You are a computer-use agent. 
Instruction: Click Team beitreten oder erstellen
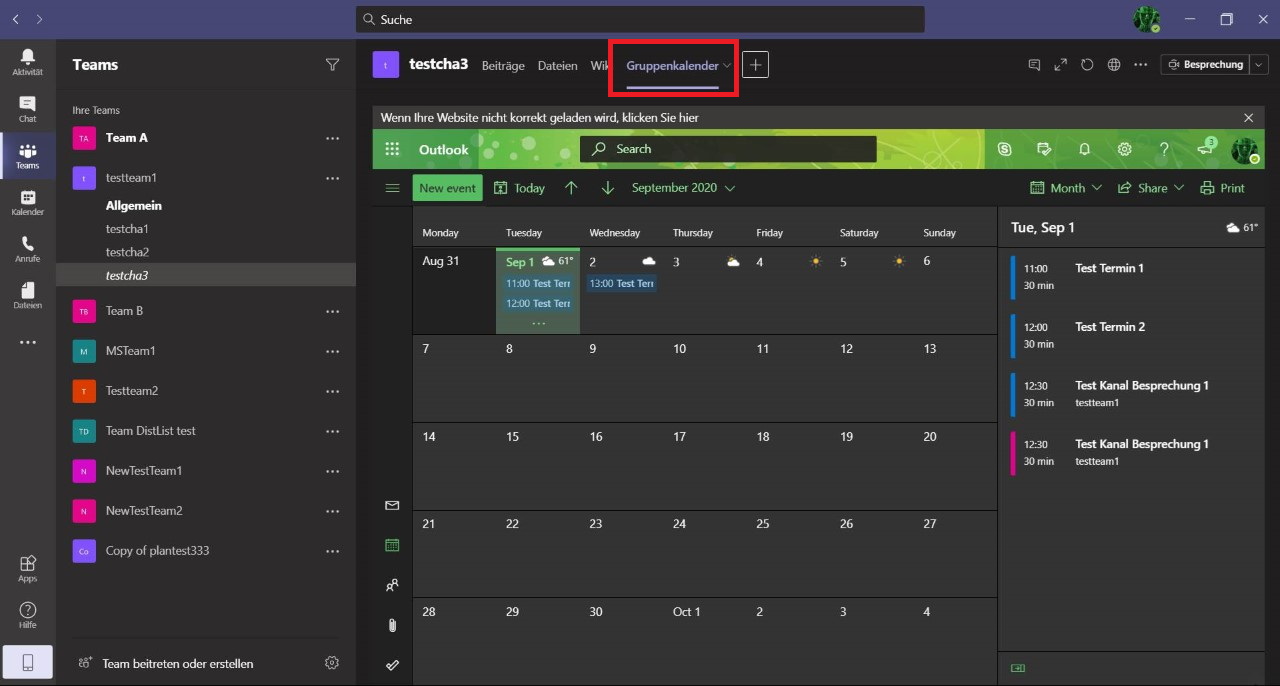coord(165,663)
